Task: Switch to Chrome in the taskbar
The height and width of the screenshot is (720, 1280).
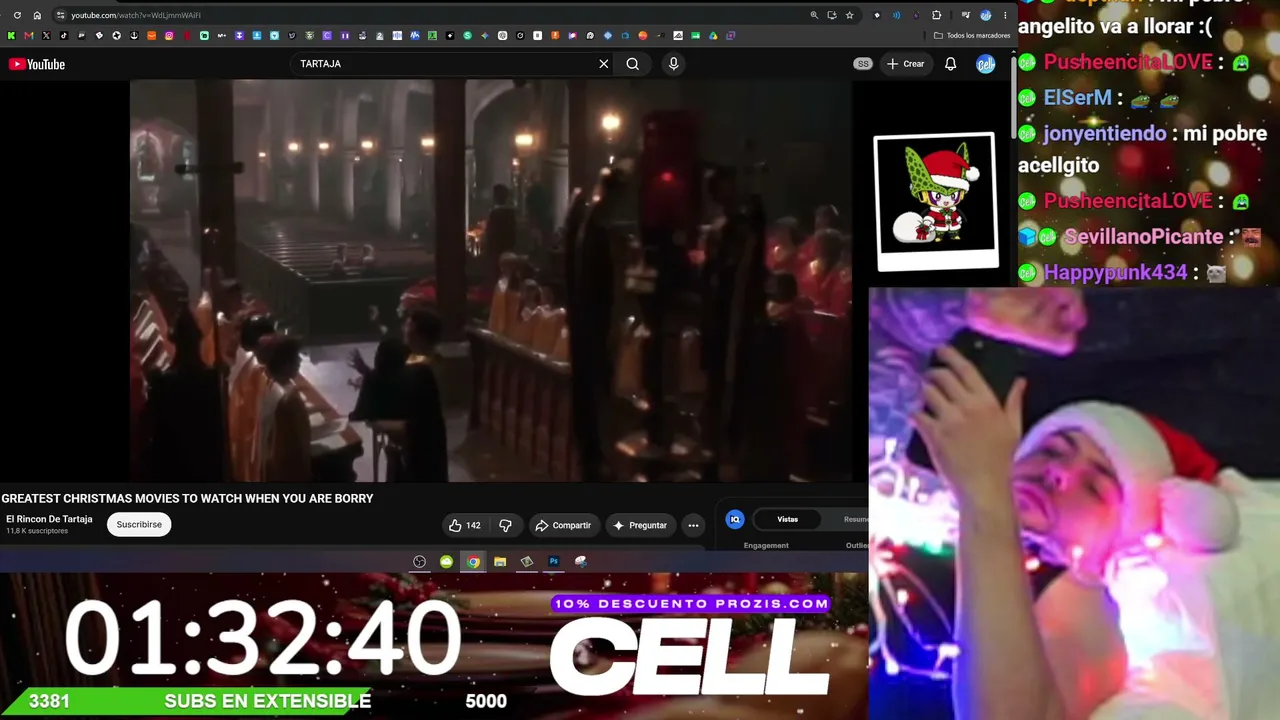Action: (x=473, y=562)
